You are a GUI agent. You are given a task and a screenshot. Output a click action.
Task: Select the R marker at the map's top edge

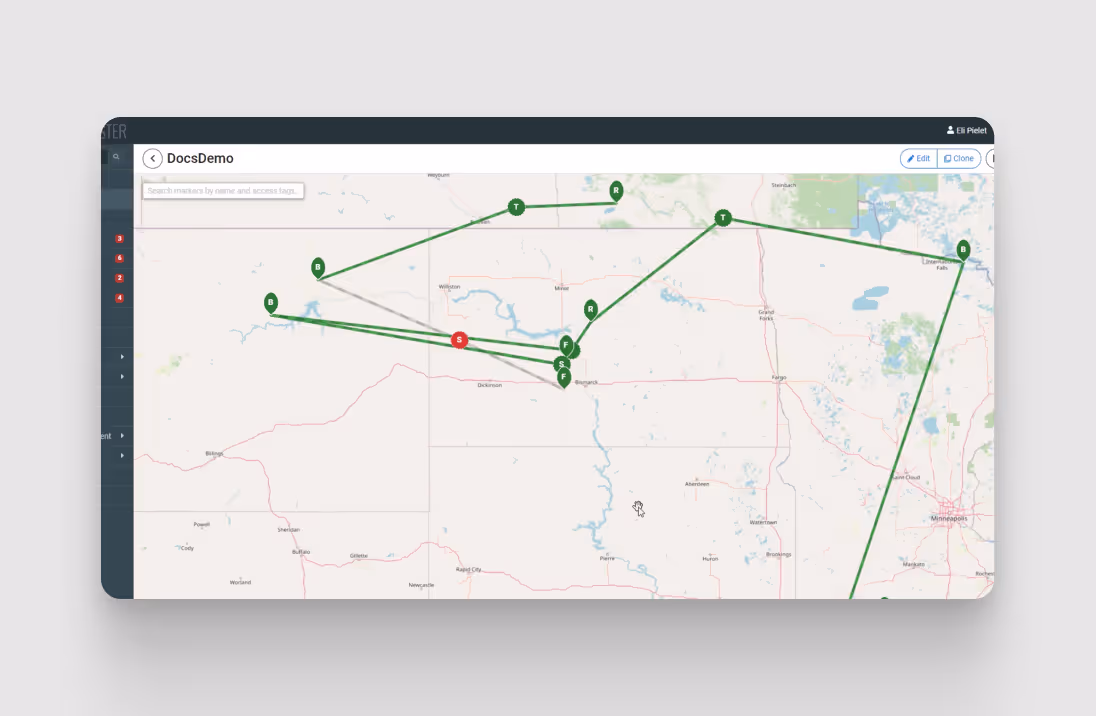pos(616,192)
